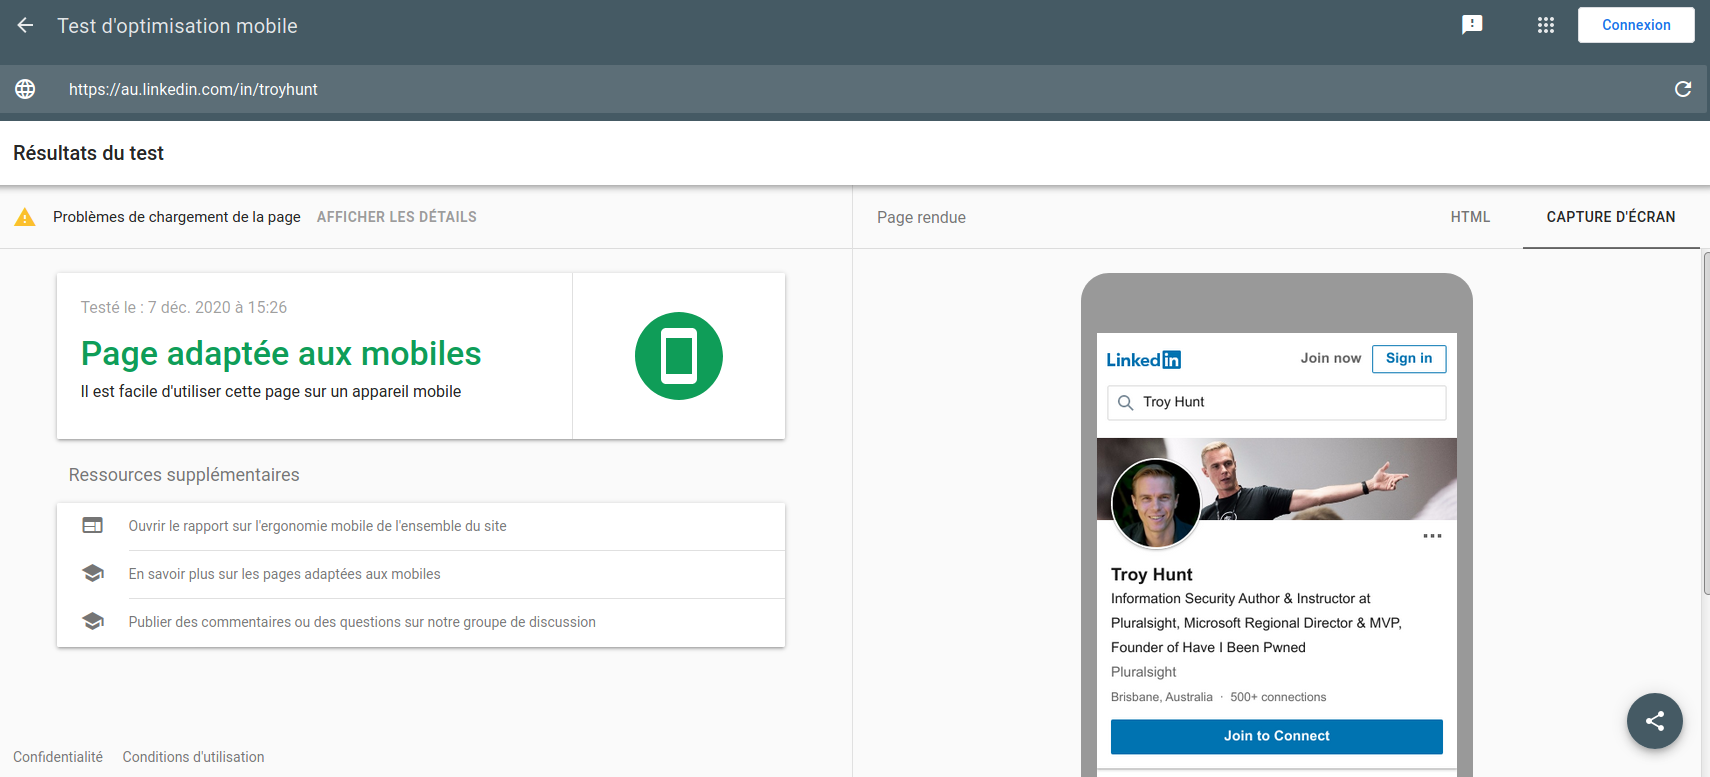The width and height of the screenshot is (1710, 777).
Task: Click the refresh test icon
Action: pos(1683,89)
